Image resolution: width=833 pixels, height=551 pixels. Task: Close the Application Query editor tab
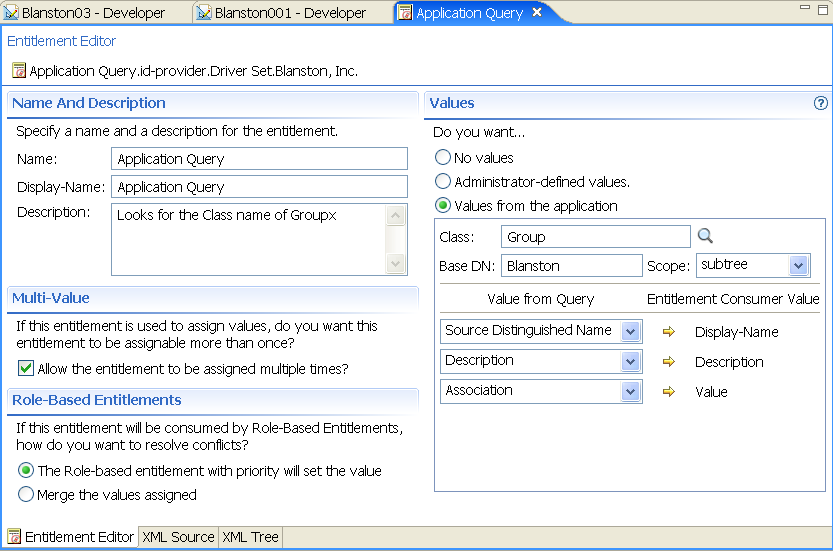[x=537, y=13]
